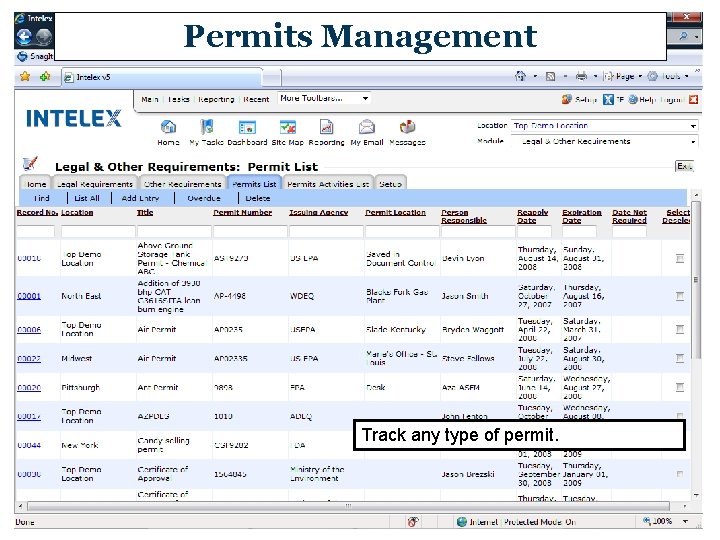Open the Dashboard icon
This screenshot has width=720, height=540.
[247, 127]
